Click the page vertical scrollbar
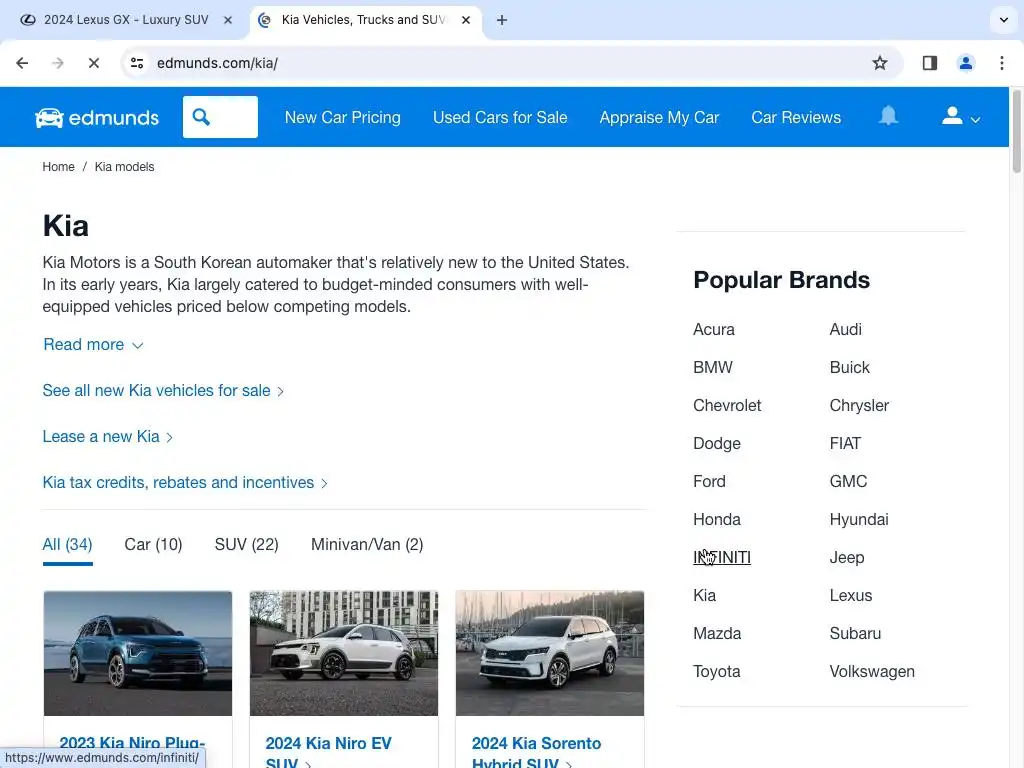The height and width of the screenshot is (768, 1024). pos(1017,400)
